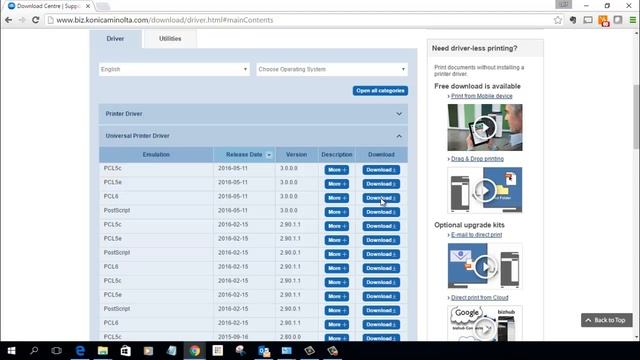This screenshot has width=640, height=360.
Task: Click the orange extension icon with badge
Action: point(603,20)
